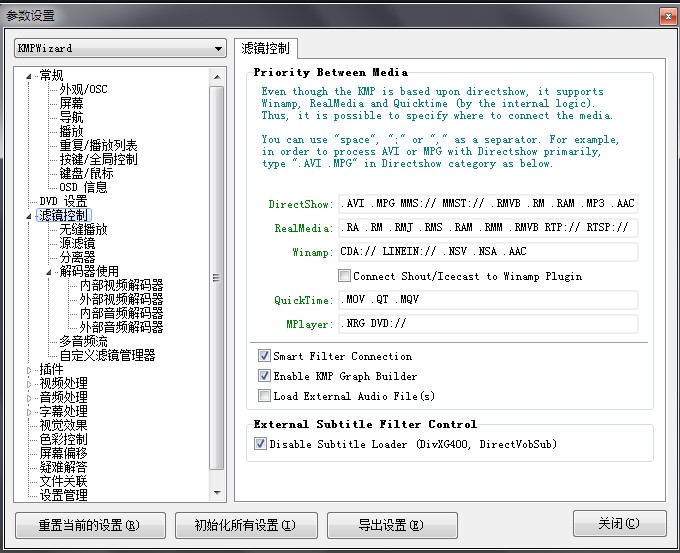Toggle Disable Subtitle Loader checkbox
The image size is (680, 553).
click(x=260, y=444)
